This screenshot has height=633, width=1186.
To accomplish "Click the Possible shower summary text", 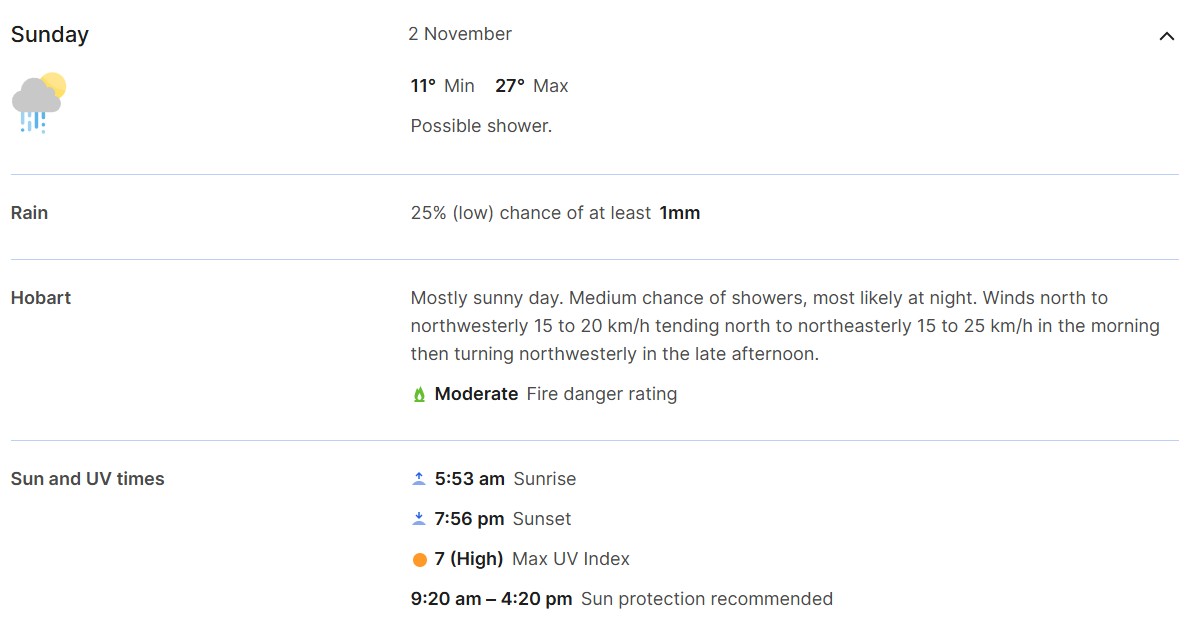I will [x=482, y=125].
